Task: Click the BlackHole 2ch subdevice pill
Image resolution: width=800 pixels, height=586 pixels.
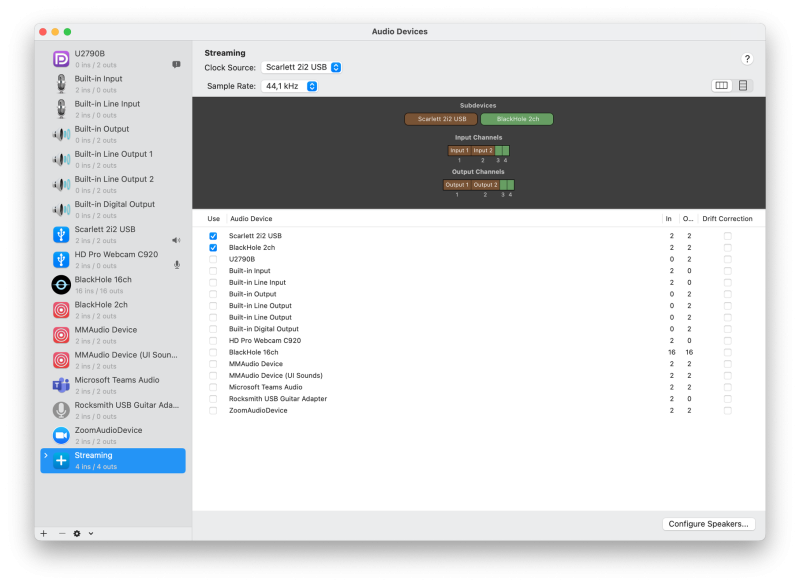Action: (x=517, y=119)
